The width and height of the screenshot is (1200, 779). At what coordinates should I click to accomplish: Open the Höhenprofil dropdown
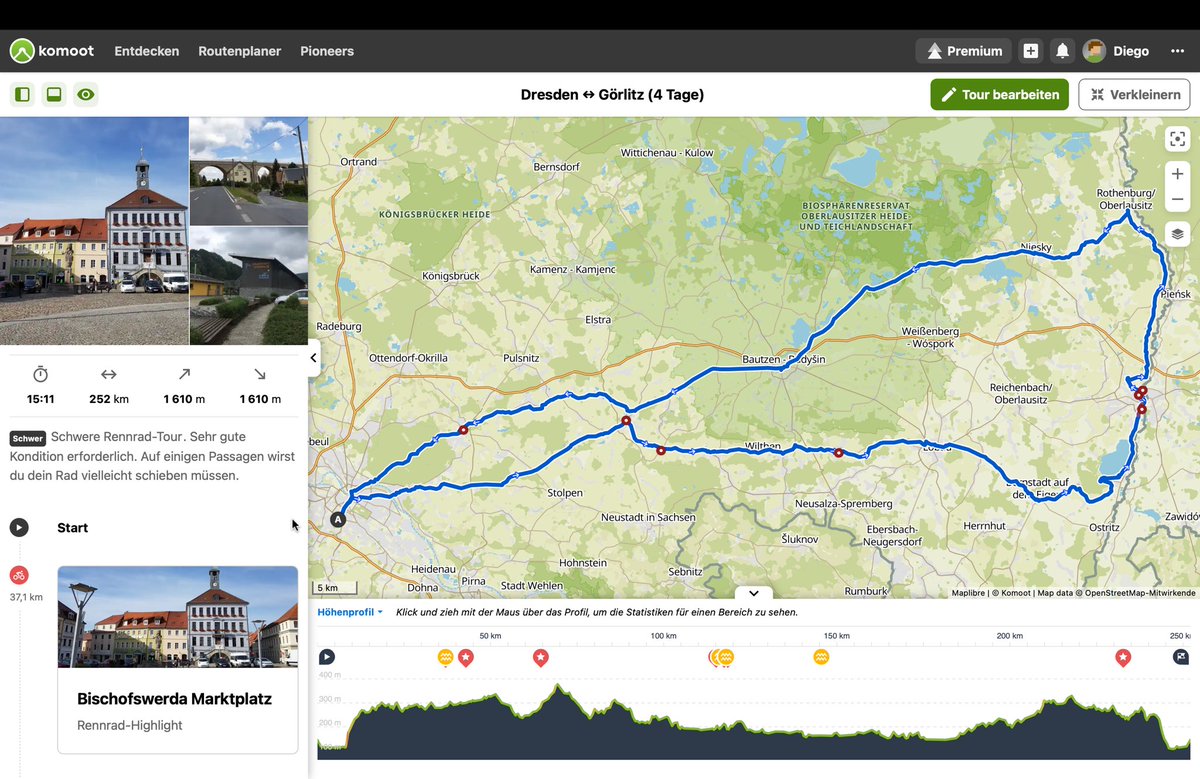click(350, 612)
